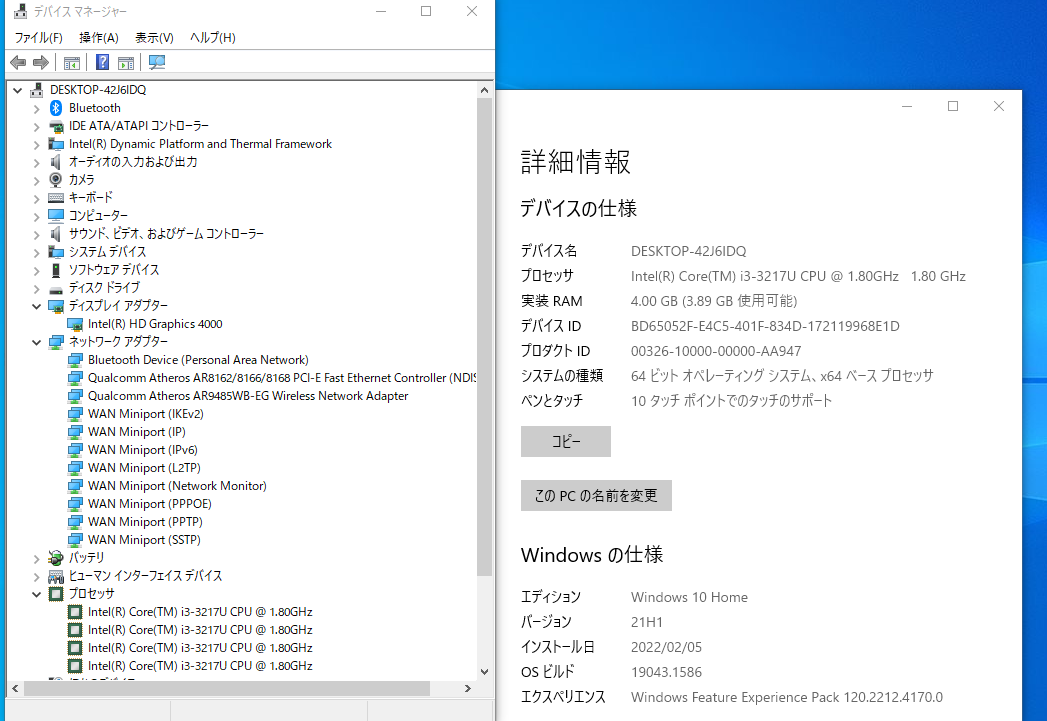Open the Action (操作(A)) menu
The width and height of the screenshot is (1047, 721).
[x=99, y=37]
